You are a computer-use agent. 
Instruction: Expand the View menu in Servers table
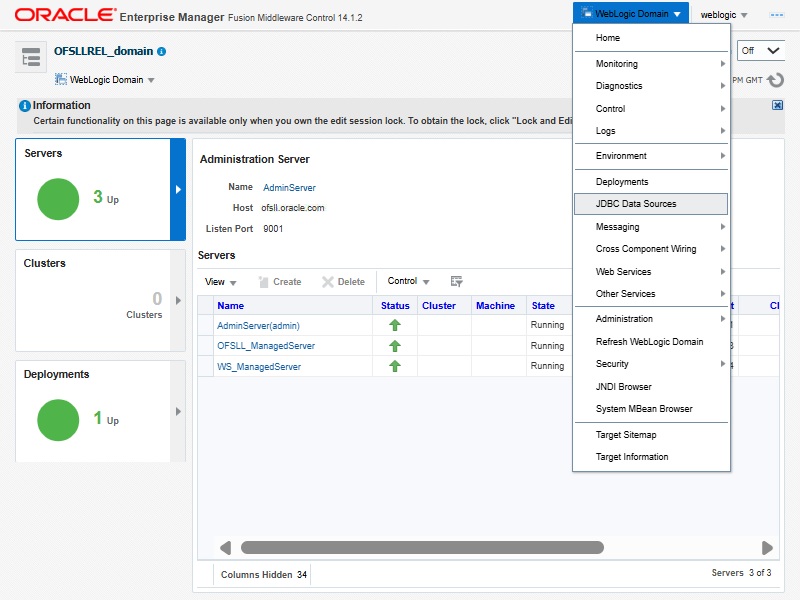tap(220, 282)
